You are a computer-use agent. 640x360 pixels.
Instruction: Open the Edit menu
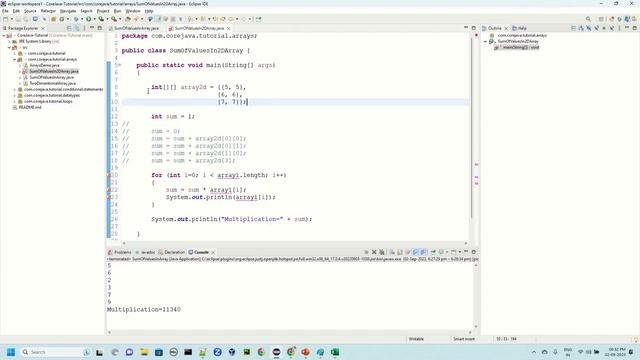[16, 11]
